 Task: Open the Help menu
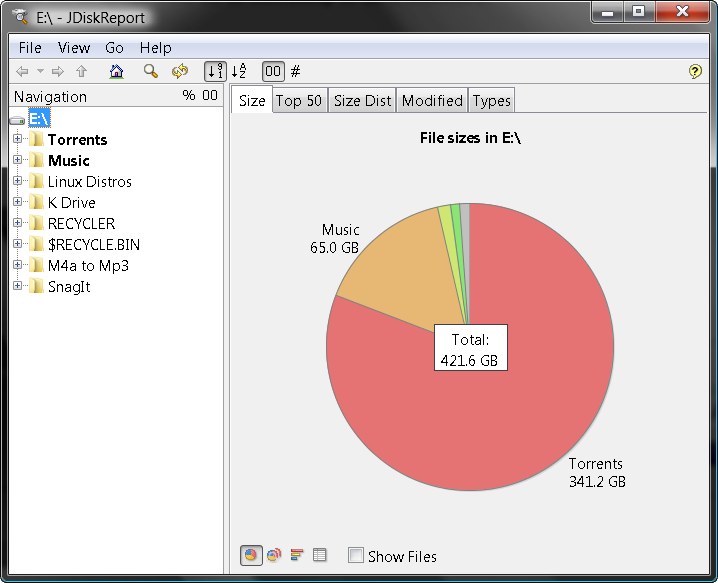[156, 48]
